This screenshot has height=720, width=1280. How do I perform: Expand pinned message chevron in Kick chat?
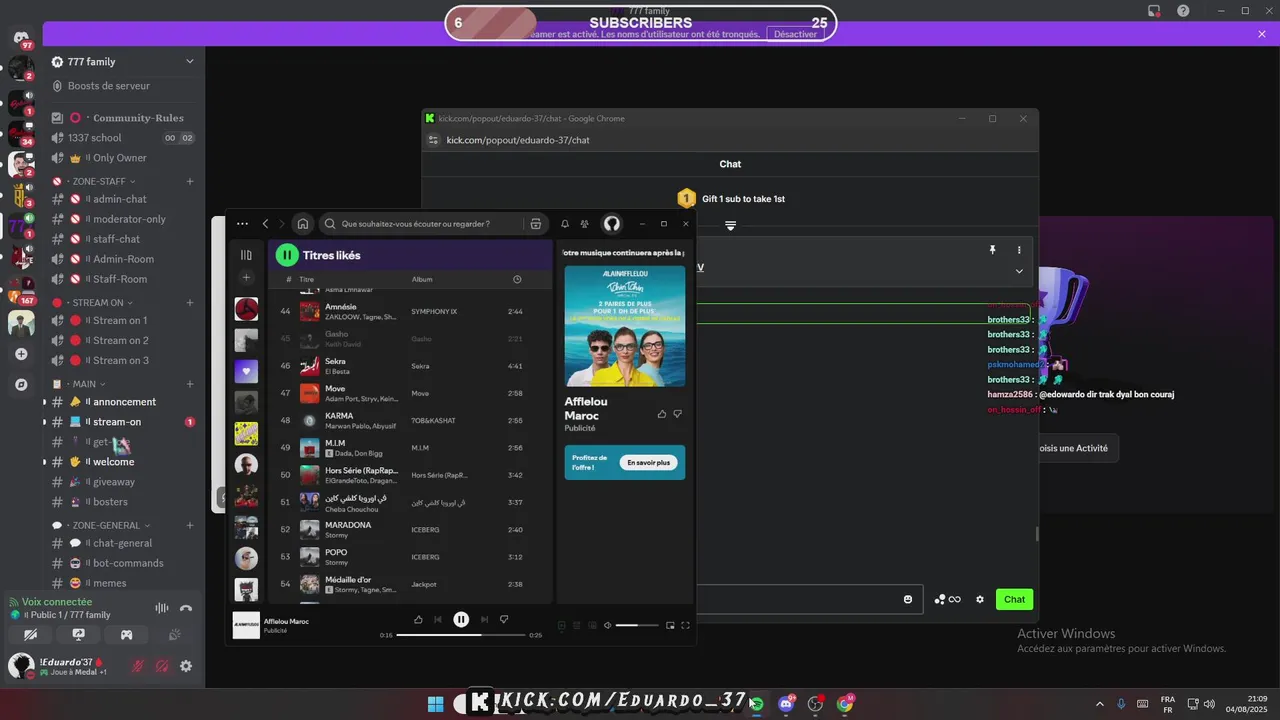click(x=1019, y=271)
